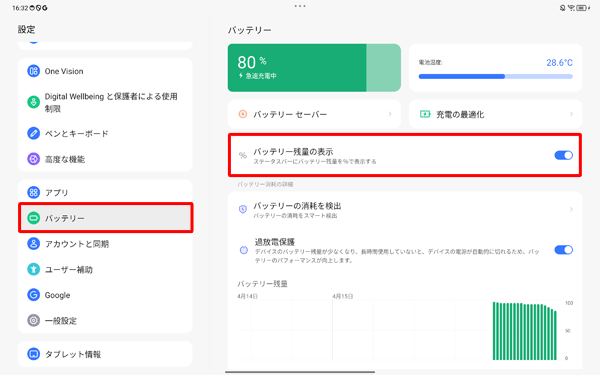Disable the 過放電保護 switch
This screenshot has width=600, height=375.
[563, 250]
